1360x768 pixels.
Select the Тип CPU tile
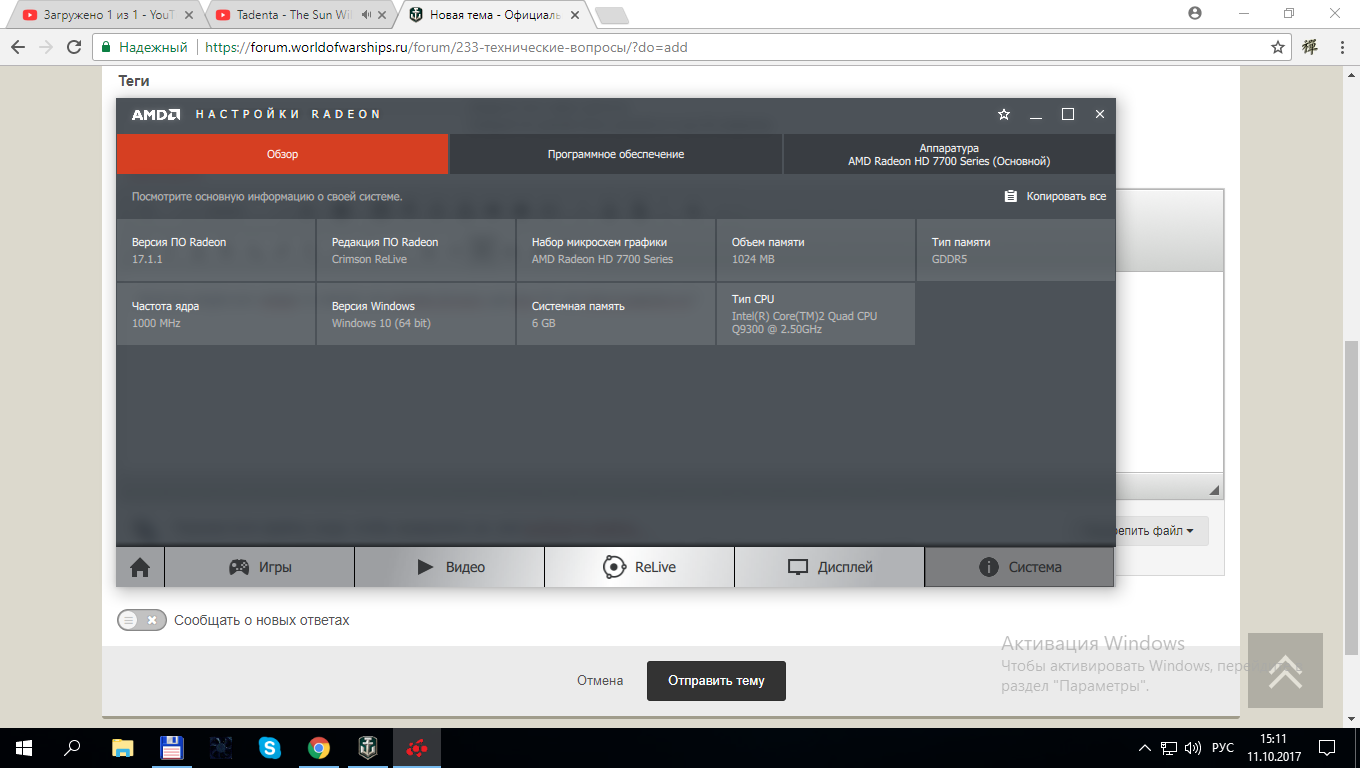[x=816, y=314]
